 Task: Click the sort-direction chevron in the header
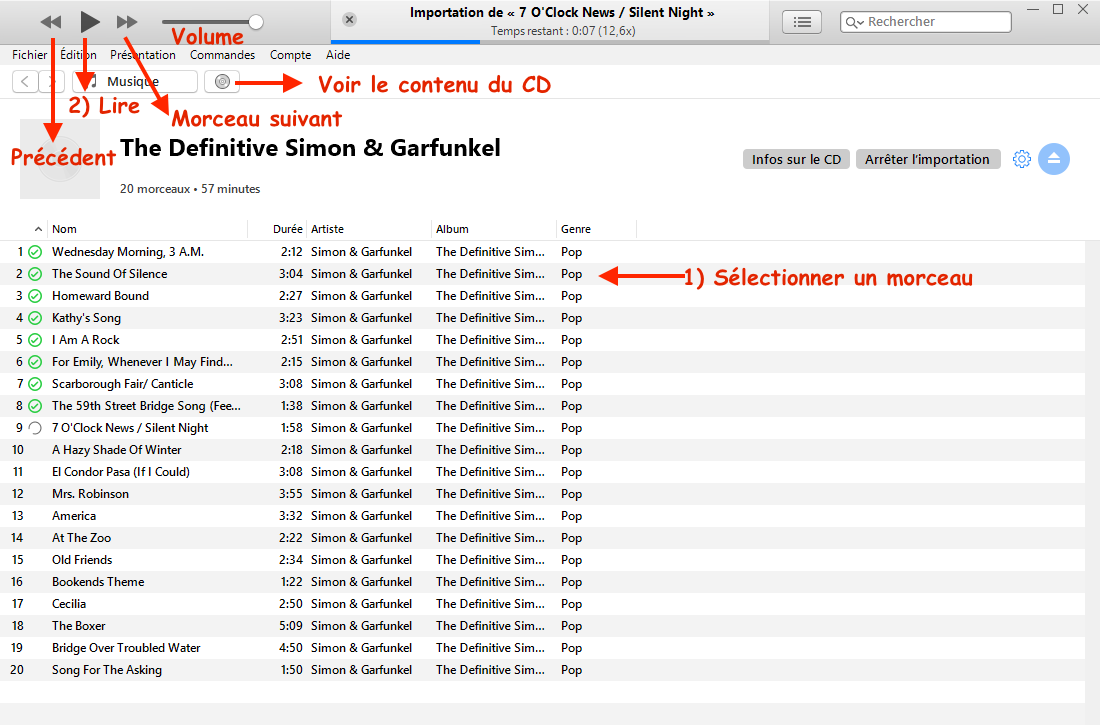click(38, 229)
